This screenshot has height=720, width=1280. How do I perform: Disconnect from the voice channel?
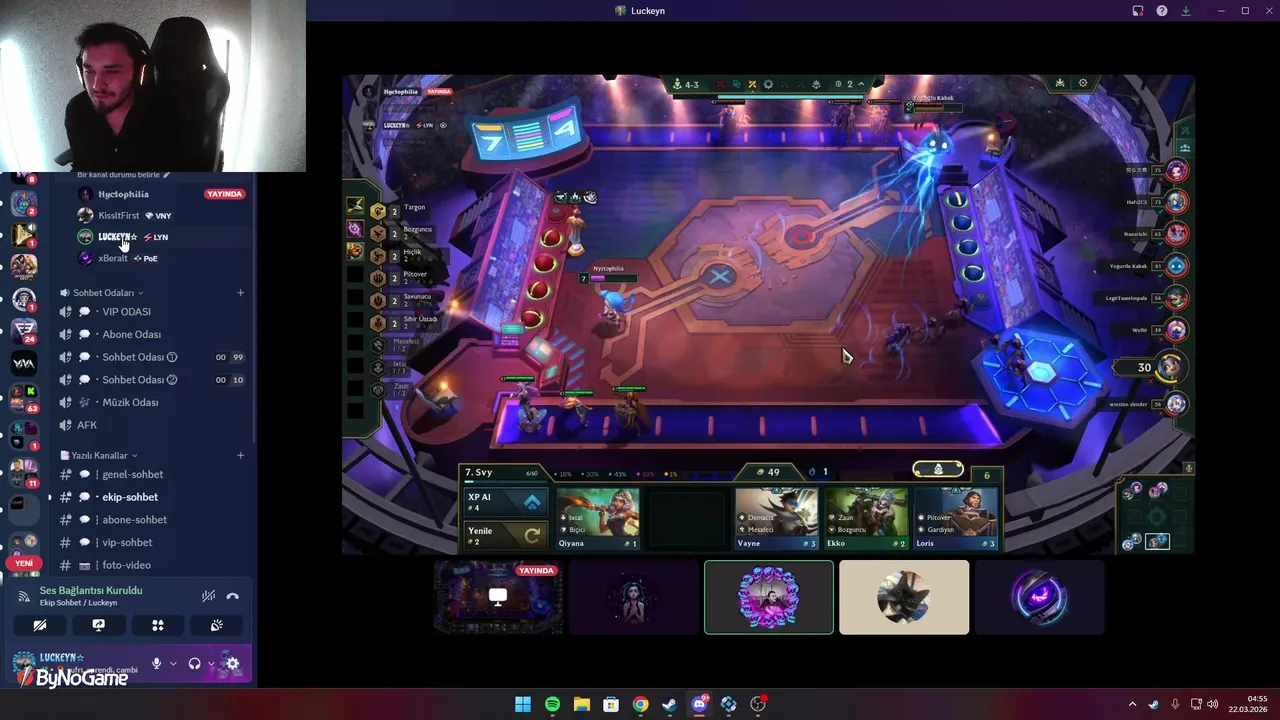pyautogui.click(x=233, y=596)
